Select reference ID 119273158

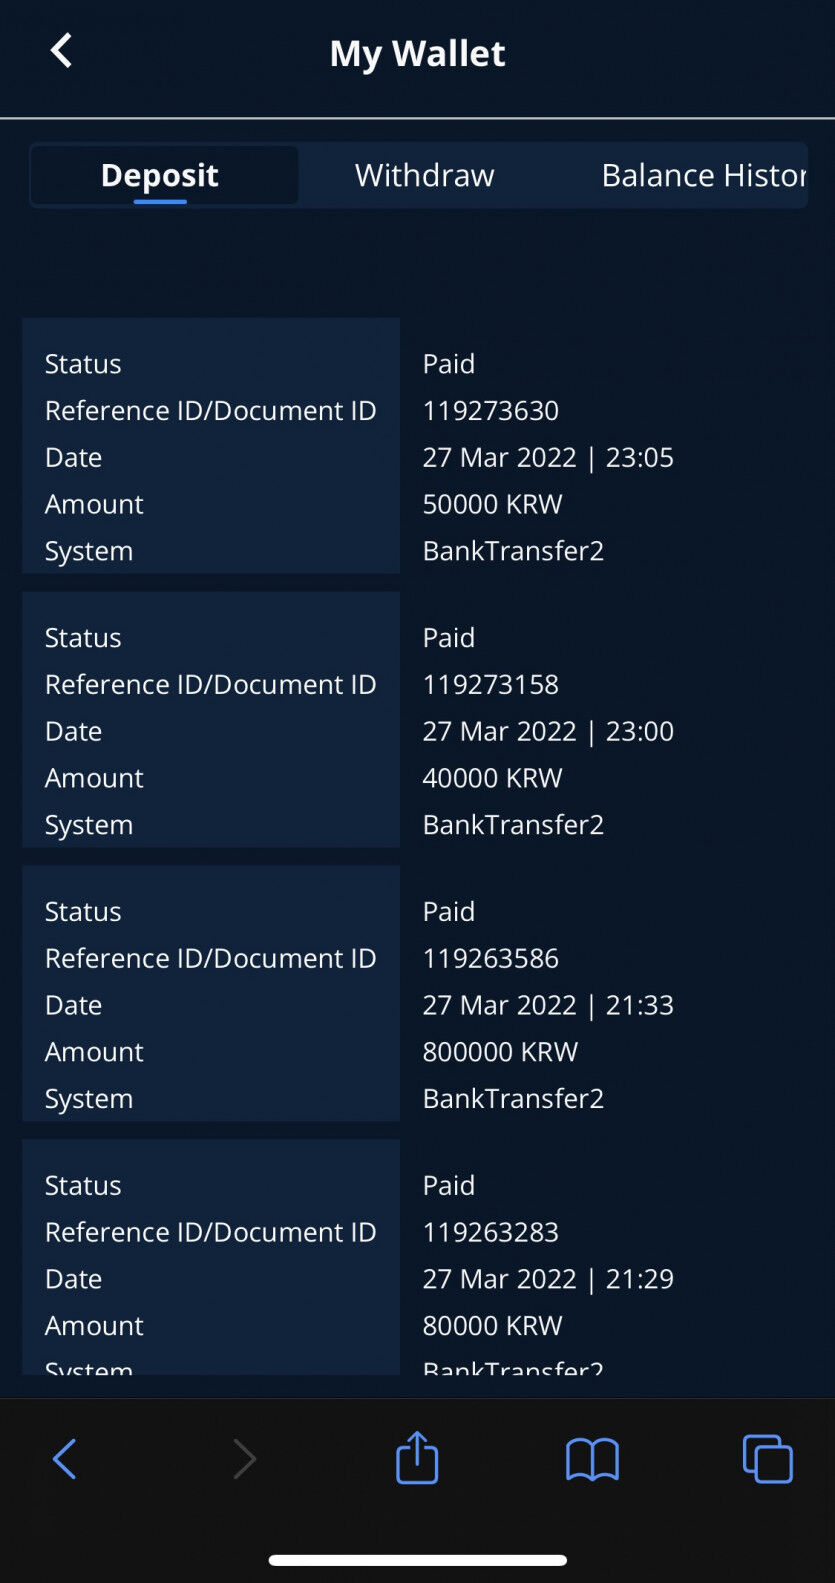click(490, 684)
